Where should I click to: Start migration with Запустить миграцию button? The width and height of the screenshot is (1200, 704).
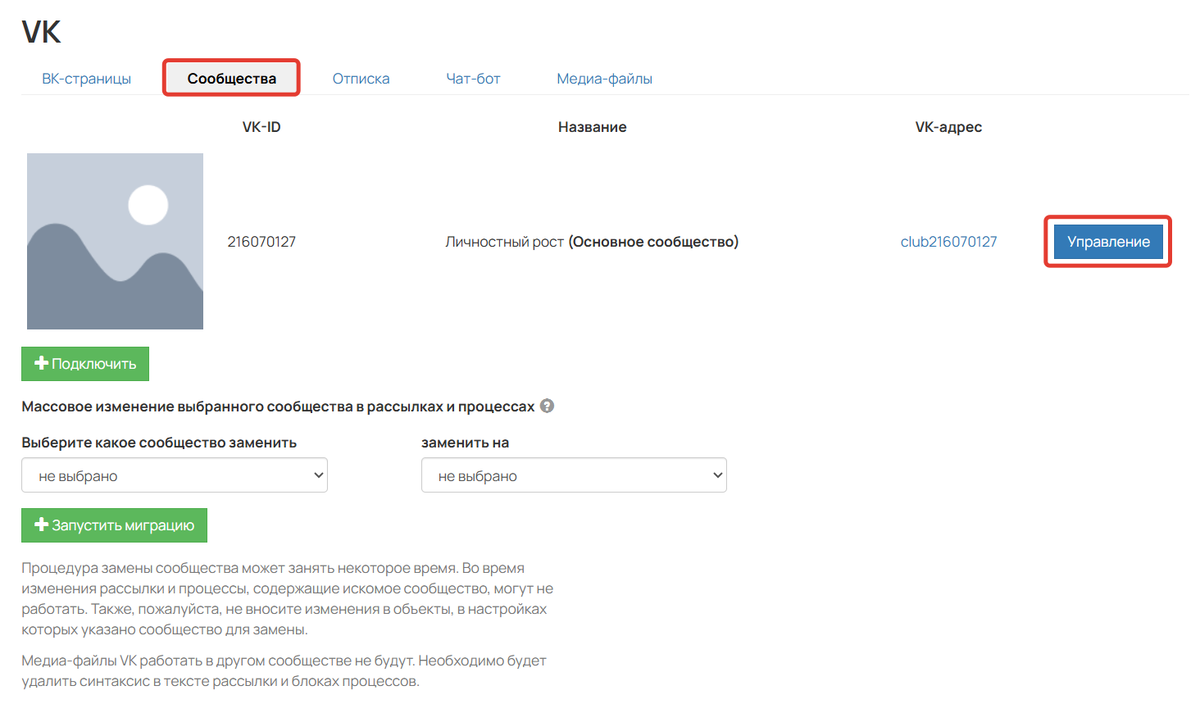click(x=114, y=525)
